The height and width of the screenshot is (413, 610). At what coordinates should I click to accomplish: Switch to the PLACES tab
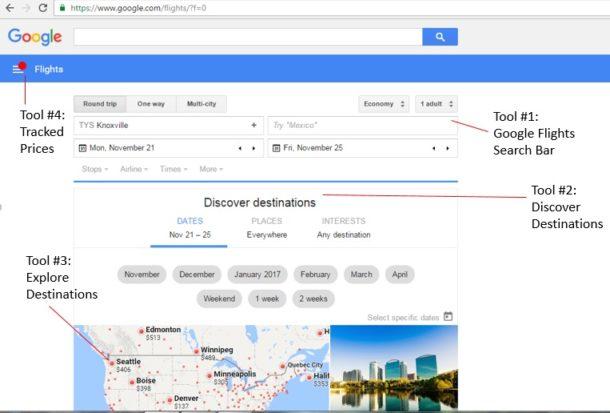(x=266, y=228)
